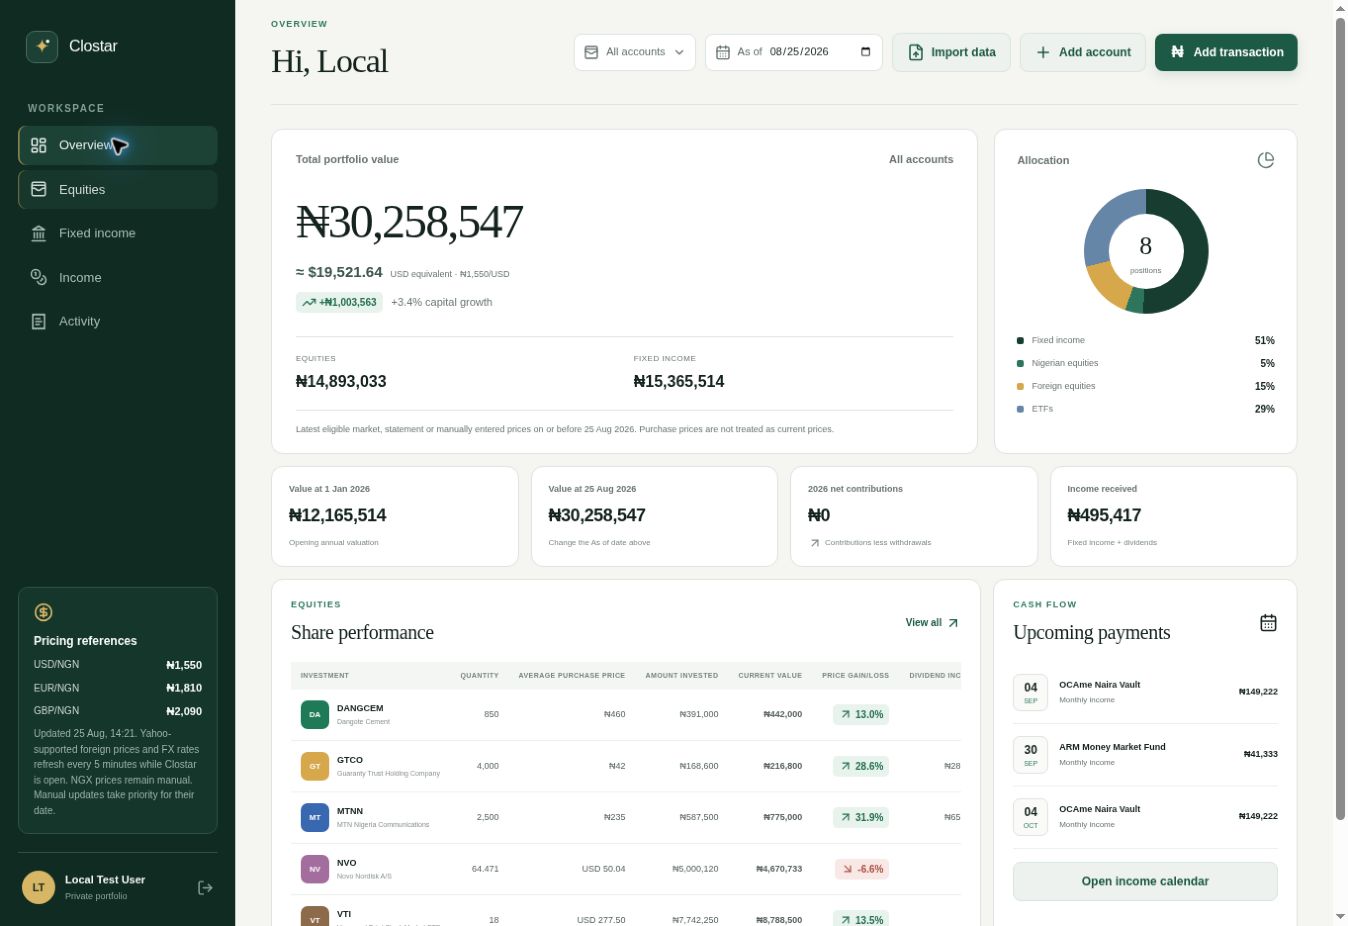
Task: Open the Fixed income section
Action: coord(118,233)
